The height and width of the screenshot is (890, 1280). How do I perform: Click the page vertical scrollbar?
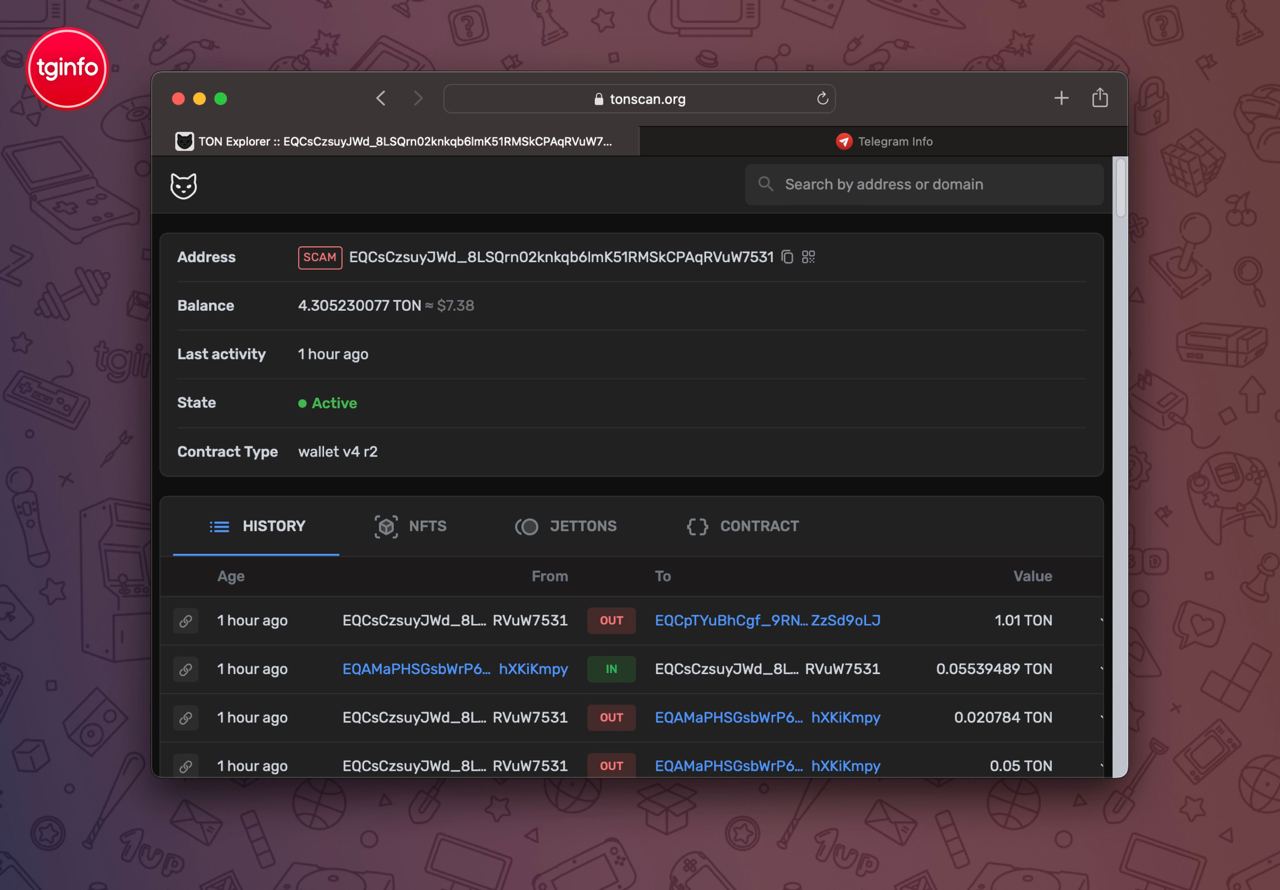pyautogui.click(x=1120, y=187)
